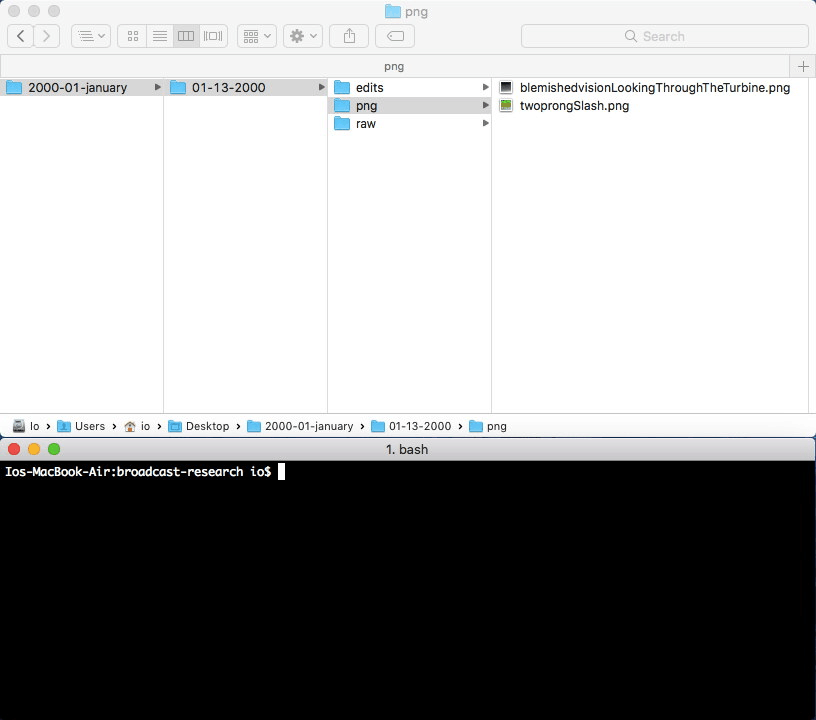
Task: Switch Finder to column view
Action: pyautogui.click(x=186, y=36)
